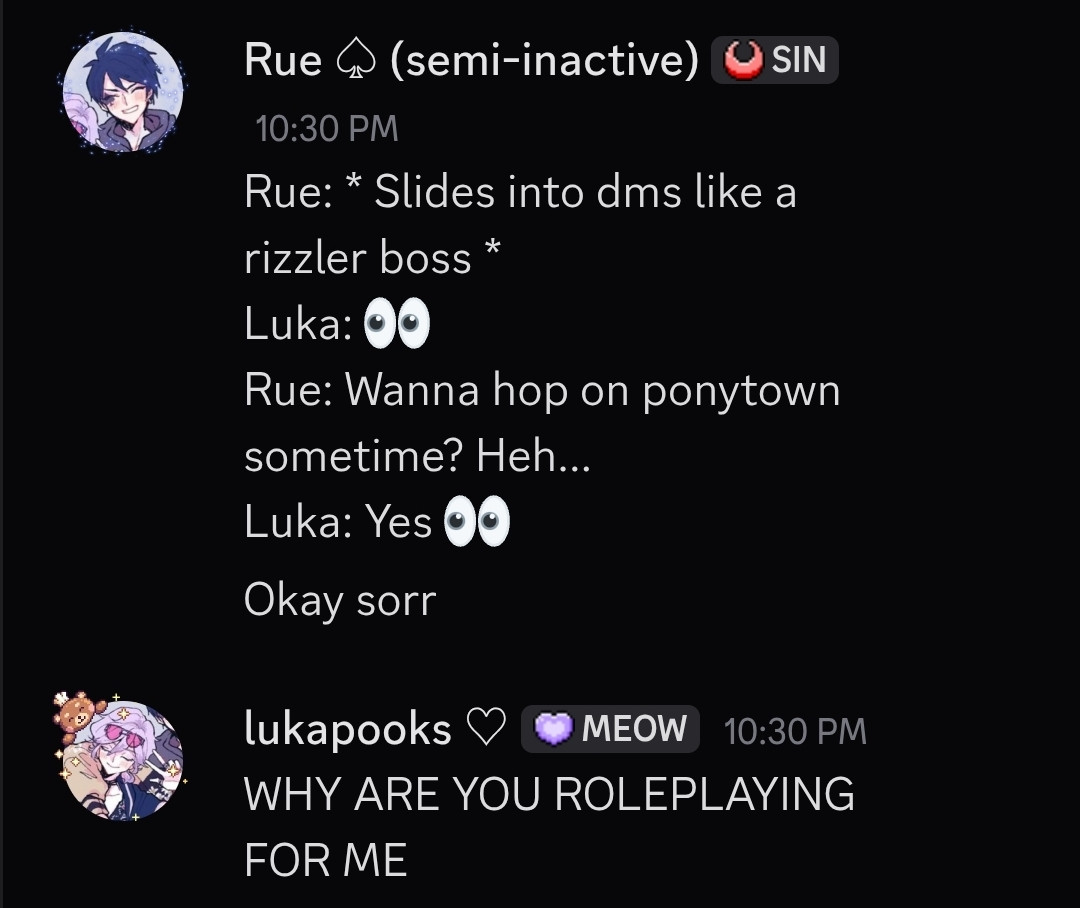Open lukapooks' profile avatar

[x=123, y=759]
